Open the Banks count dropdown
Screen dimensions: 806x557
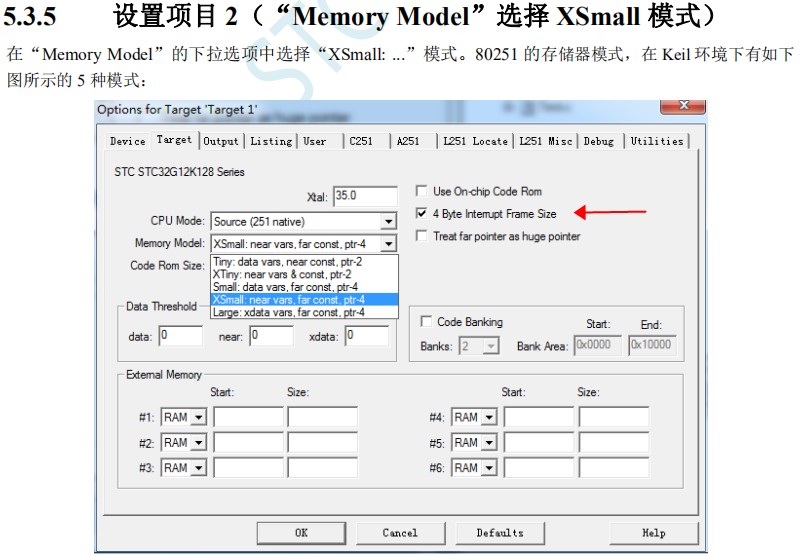click(491, 346)
